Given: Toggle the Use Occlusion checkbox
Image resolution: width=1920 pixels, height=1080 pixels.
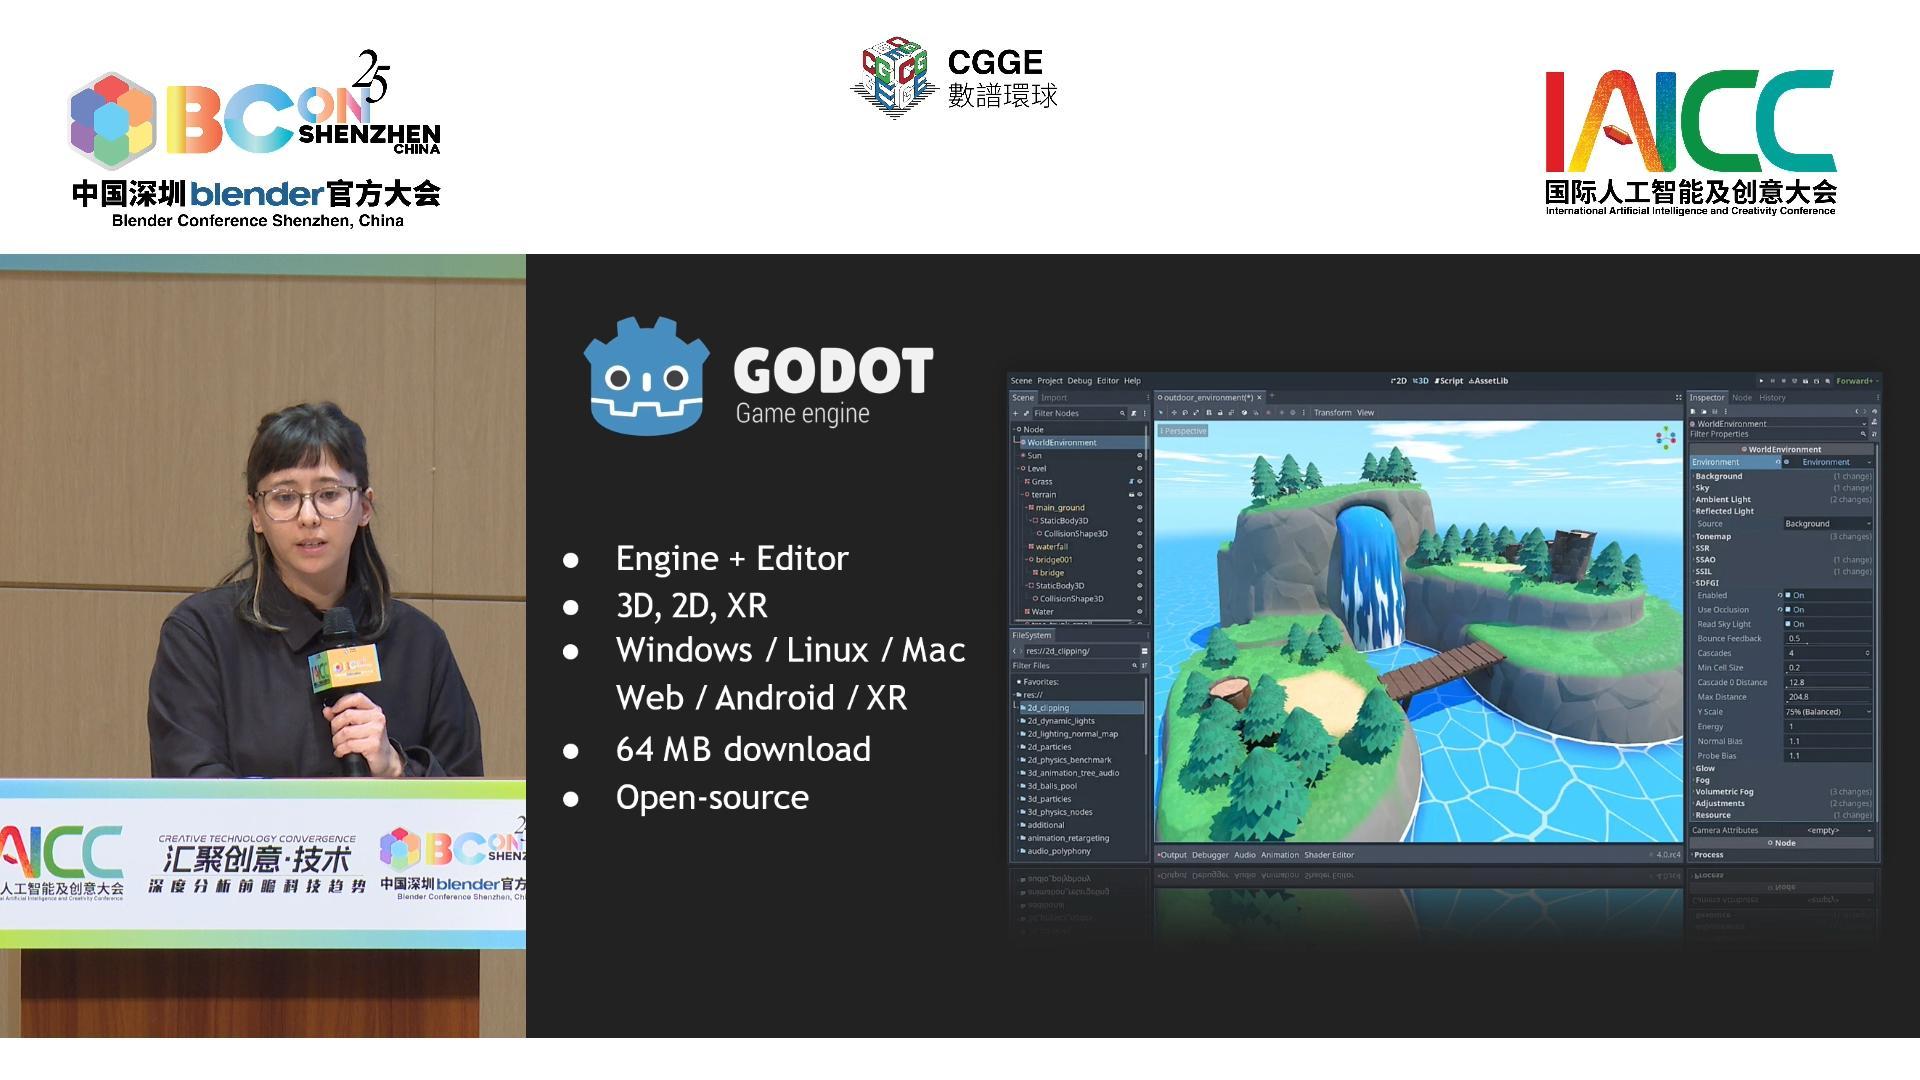Looking at the screenshot, I should [1788, 609].
